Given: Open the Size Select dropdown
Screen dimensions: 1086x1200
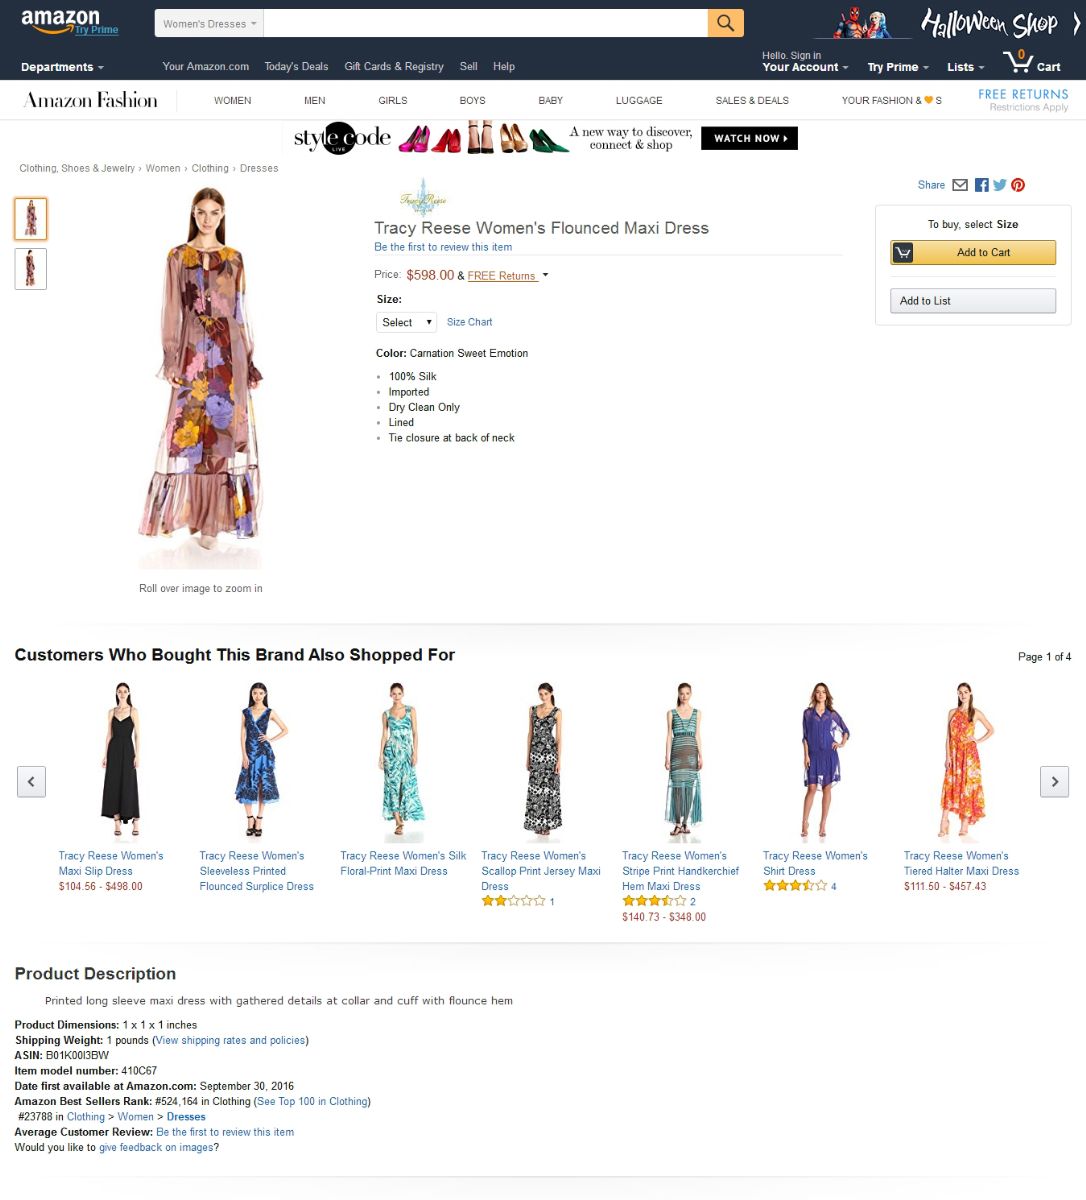Looking at the screenshot, I should coord(406,322).
